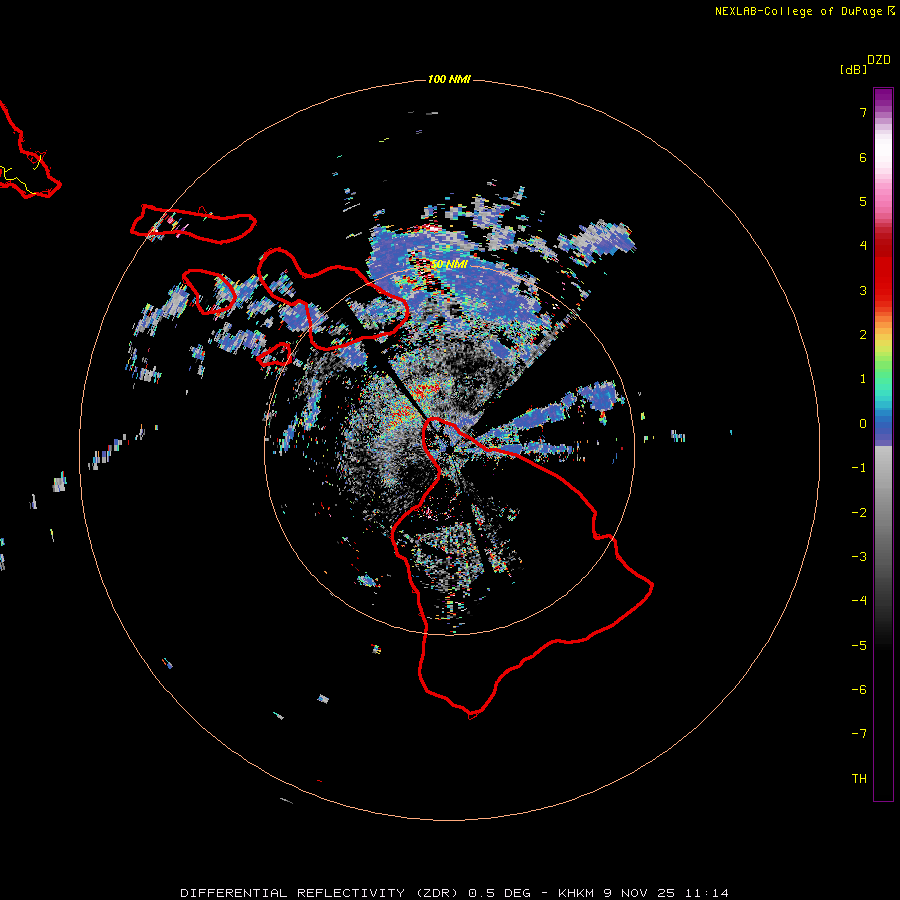Click the 100 NMI range ring label
The height and width of the screenshot is (900, 900).
coord(449,79)
